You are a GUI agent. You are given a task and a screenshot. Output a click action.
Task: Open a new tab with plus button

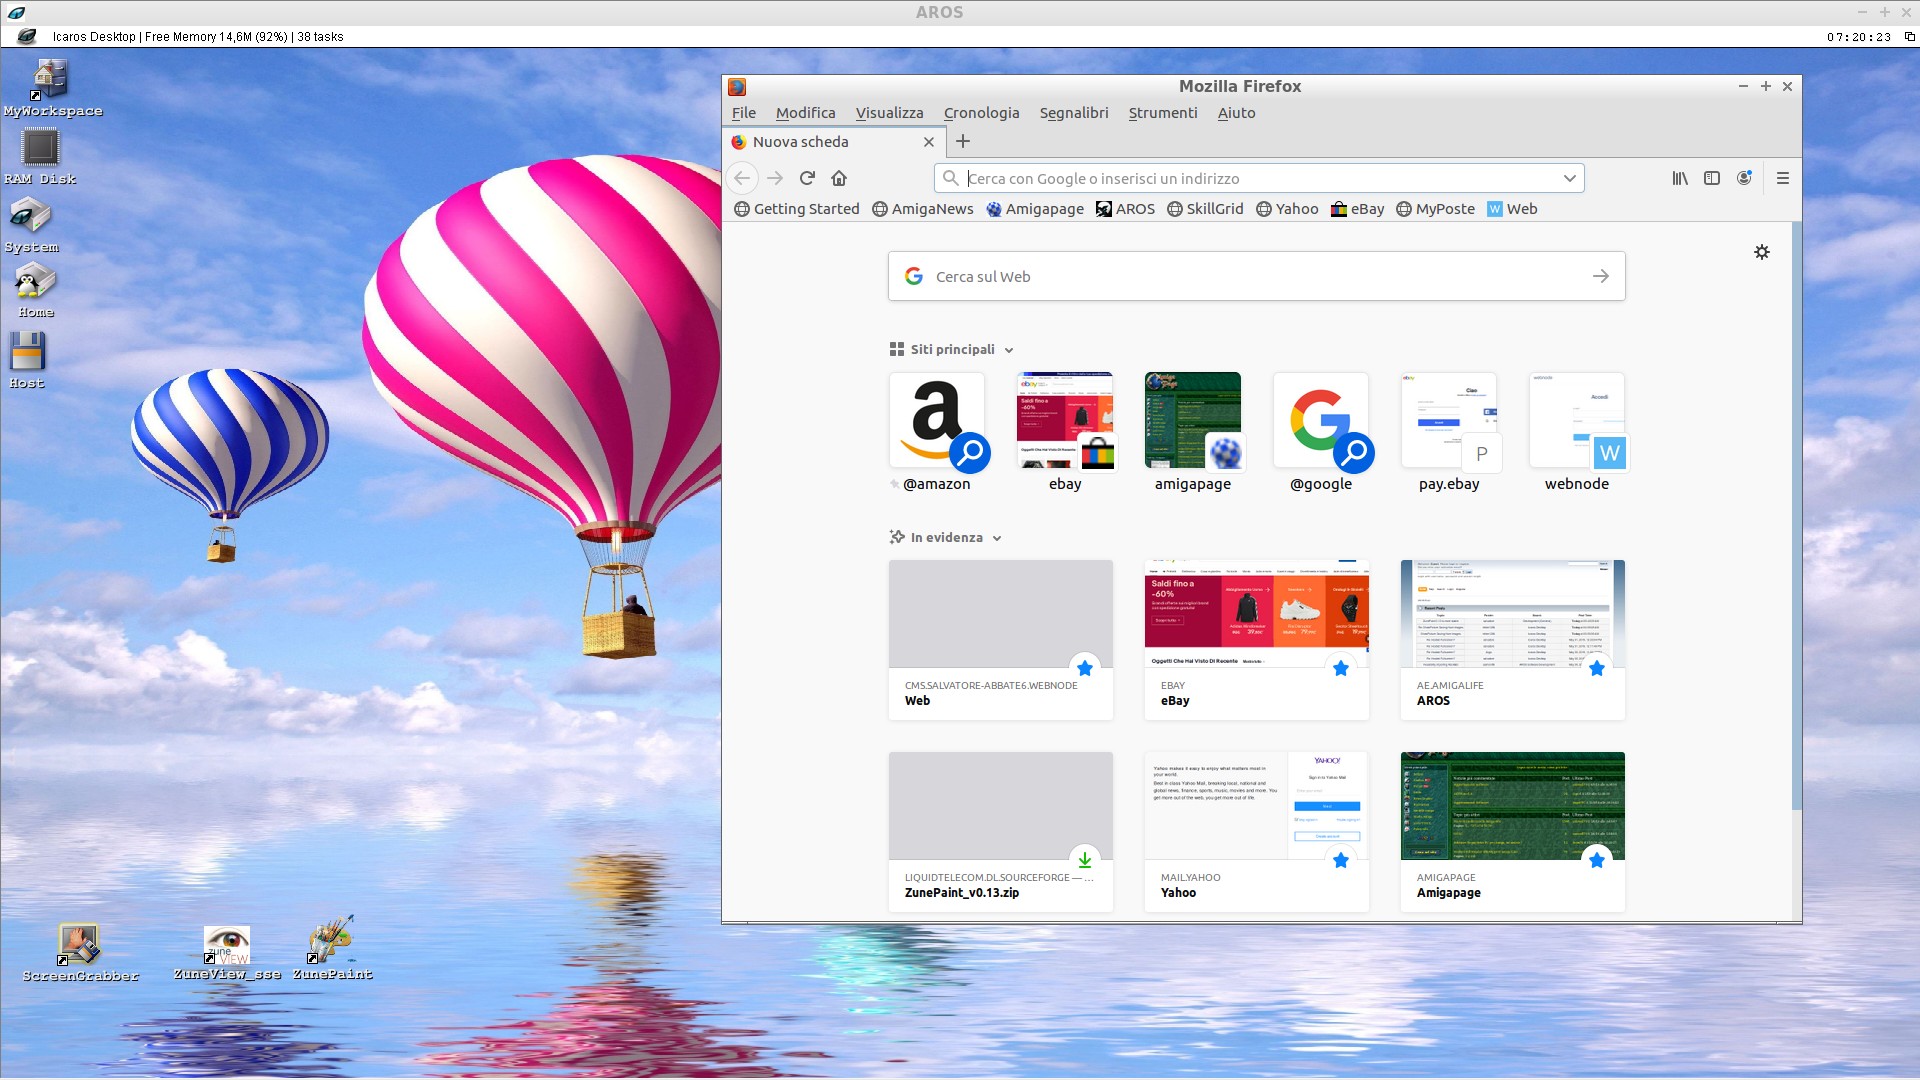tap(963, 141)
